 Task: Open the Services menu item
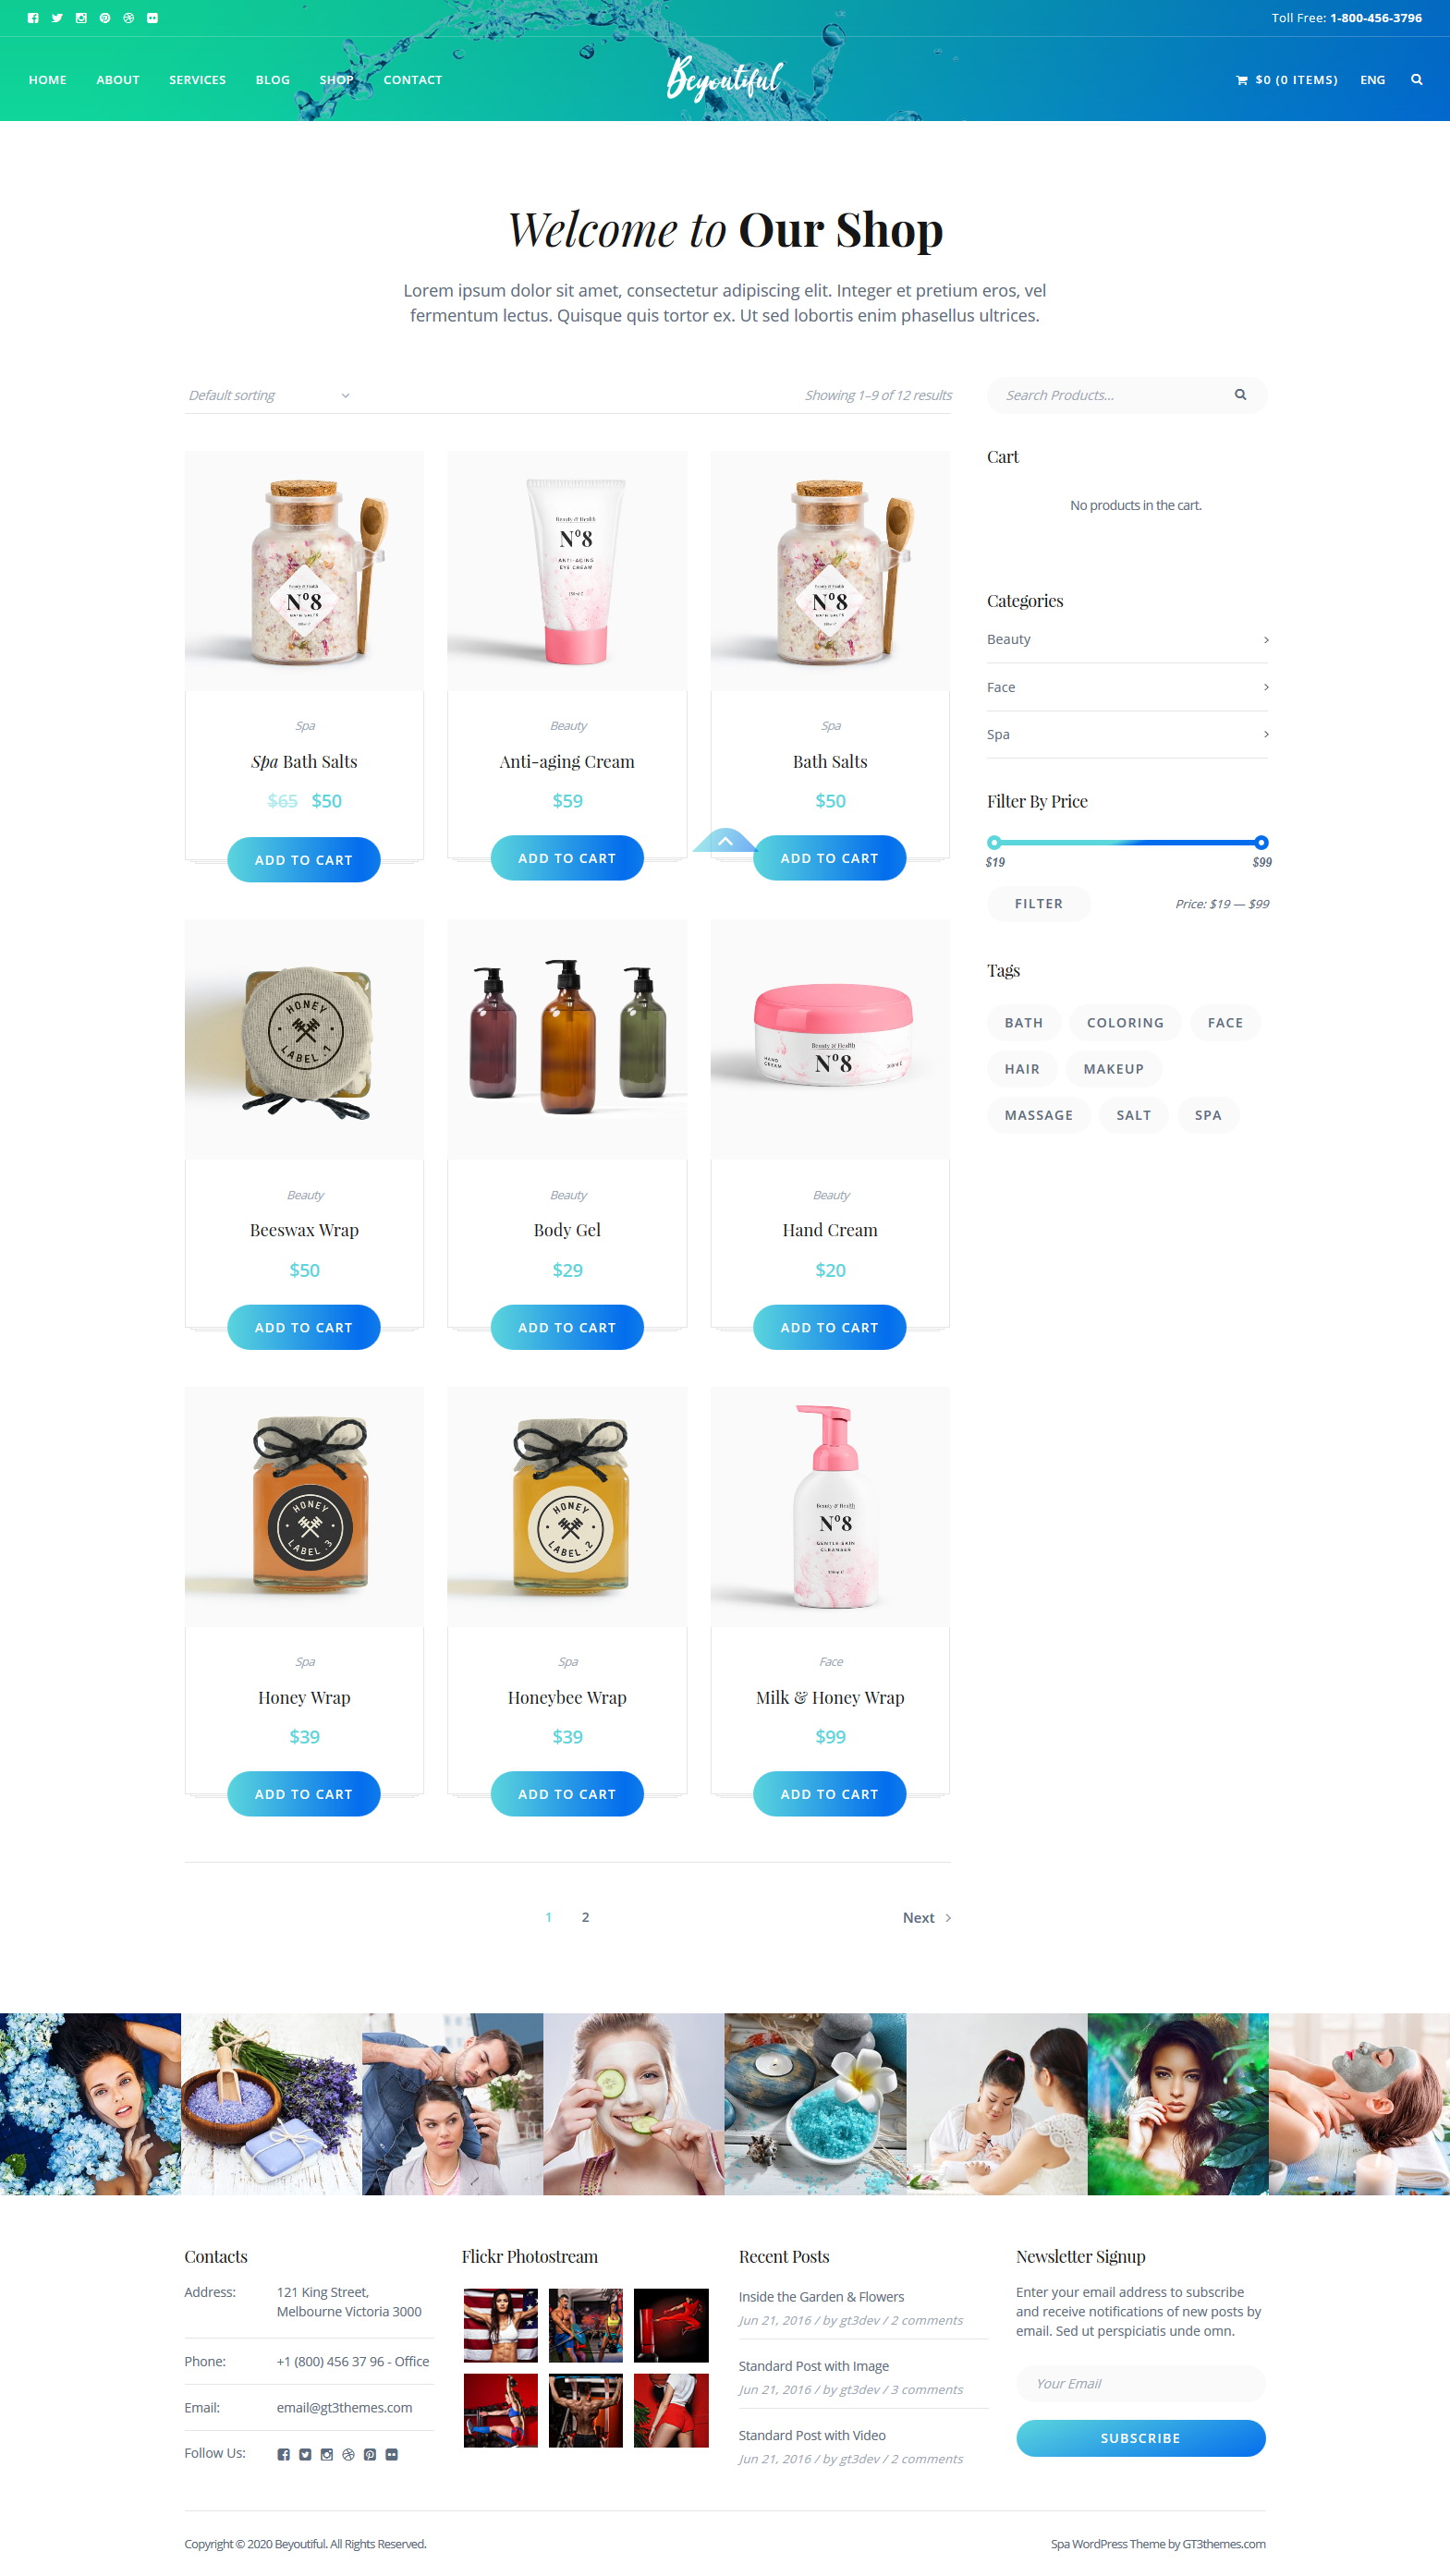coord(197,80)
